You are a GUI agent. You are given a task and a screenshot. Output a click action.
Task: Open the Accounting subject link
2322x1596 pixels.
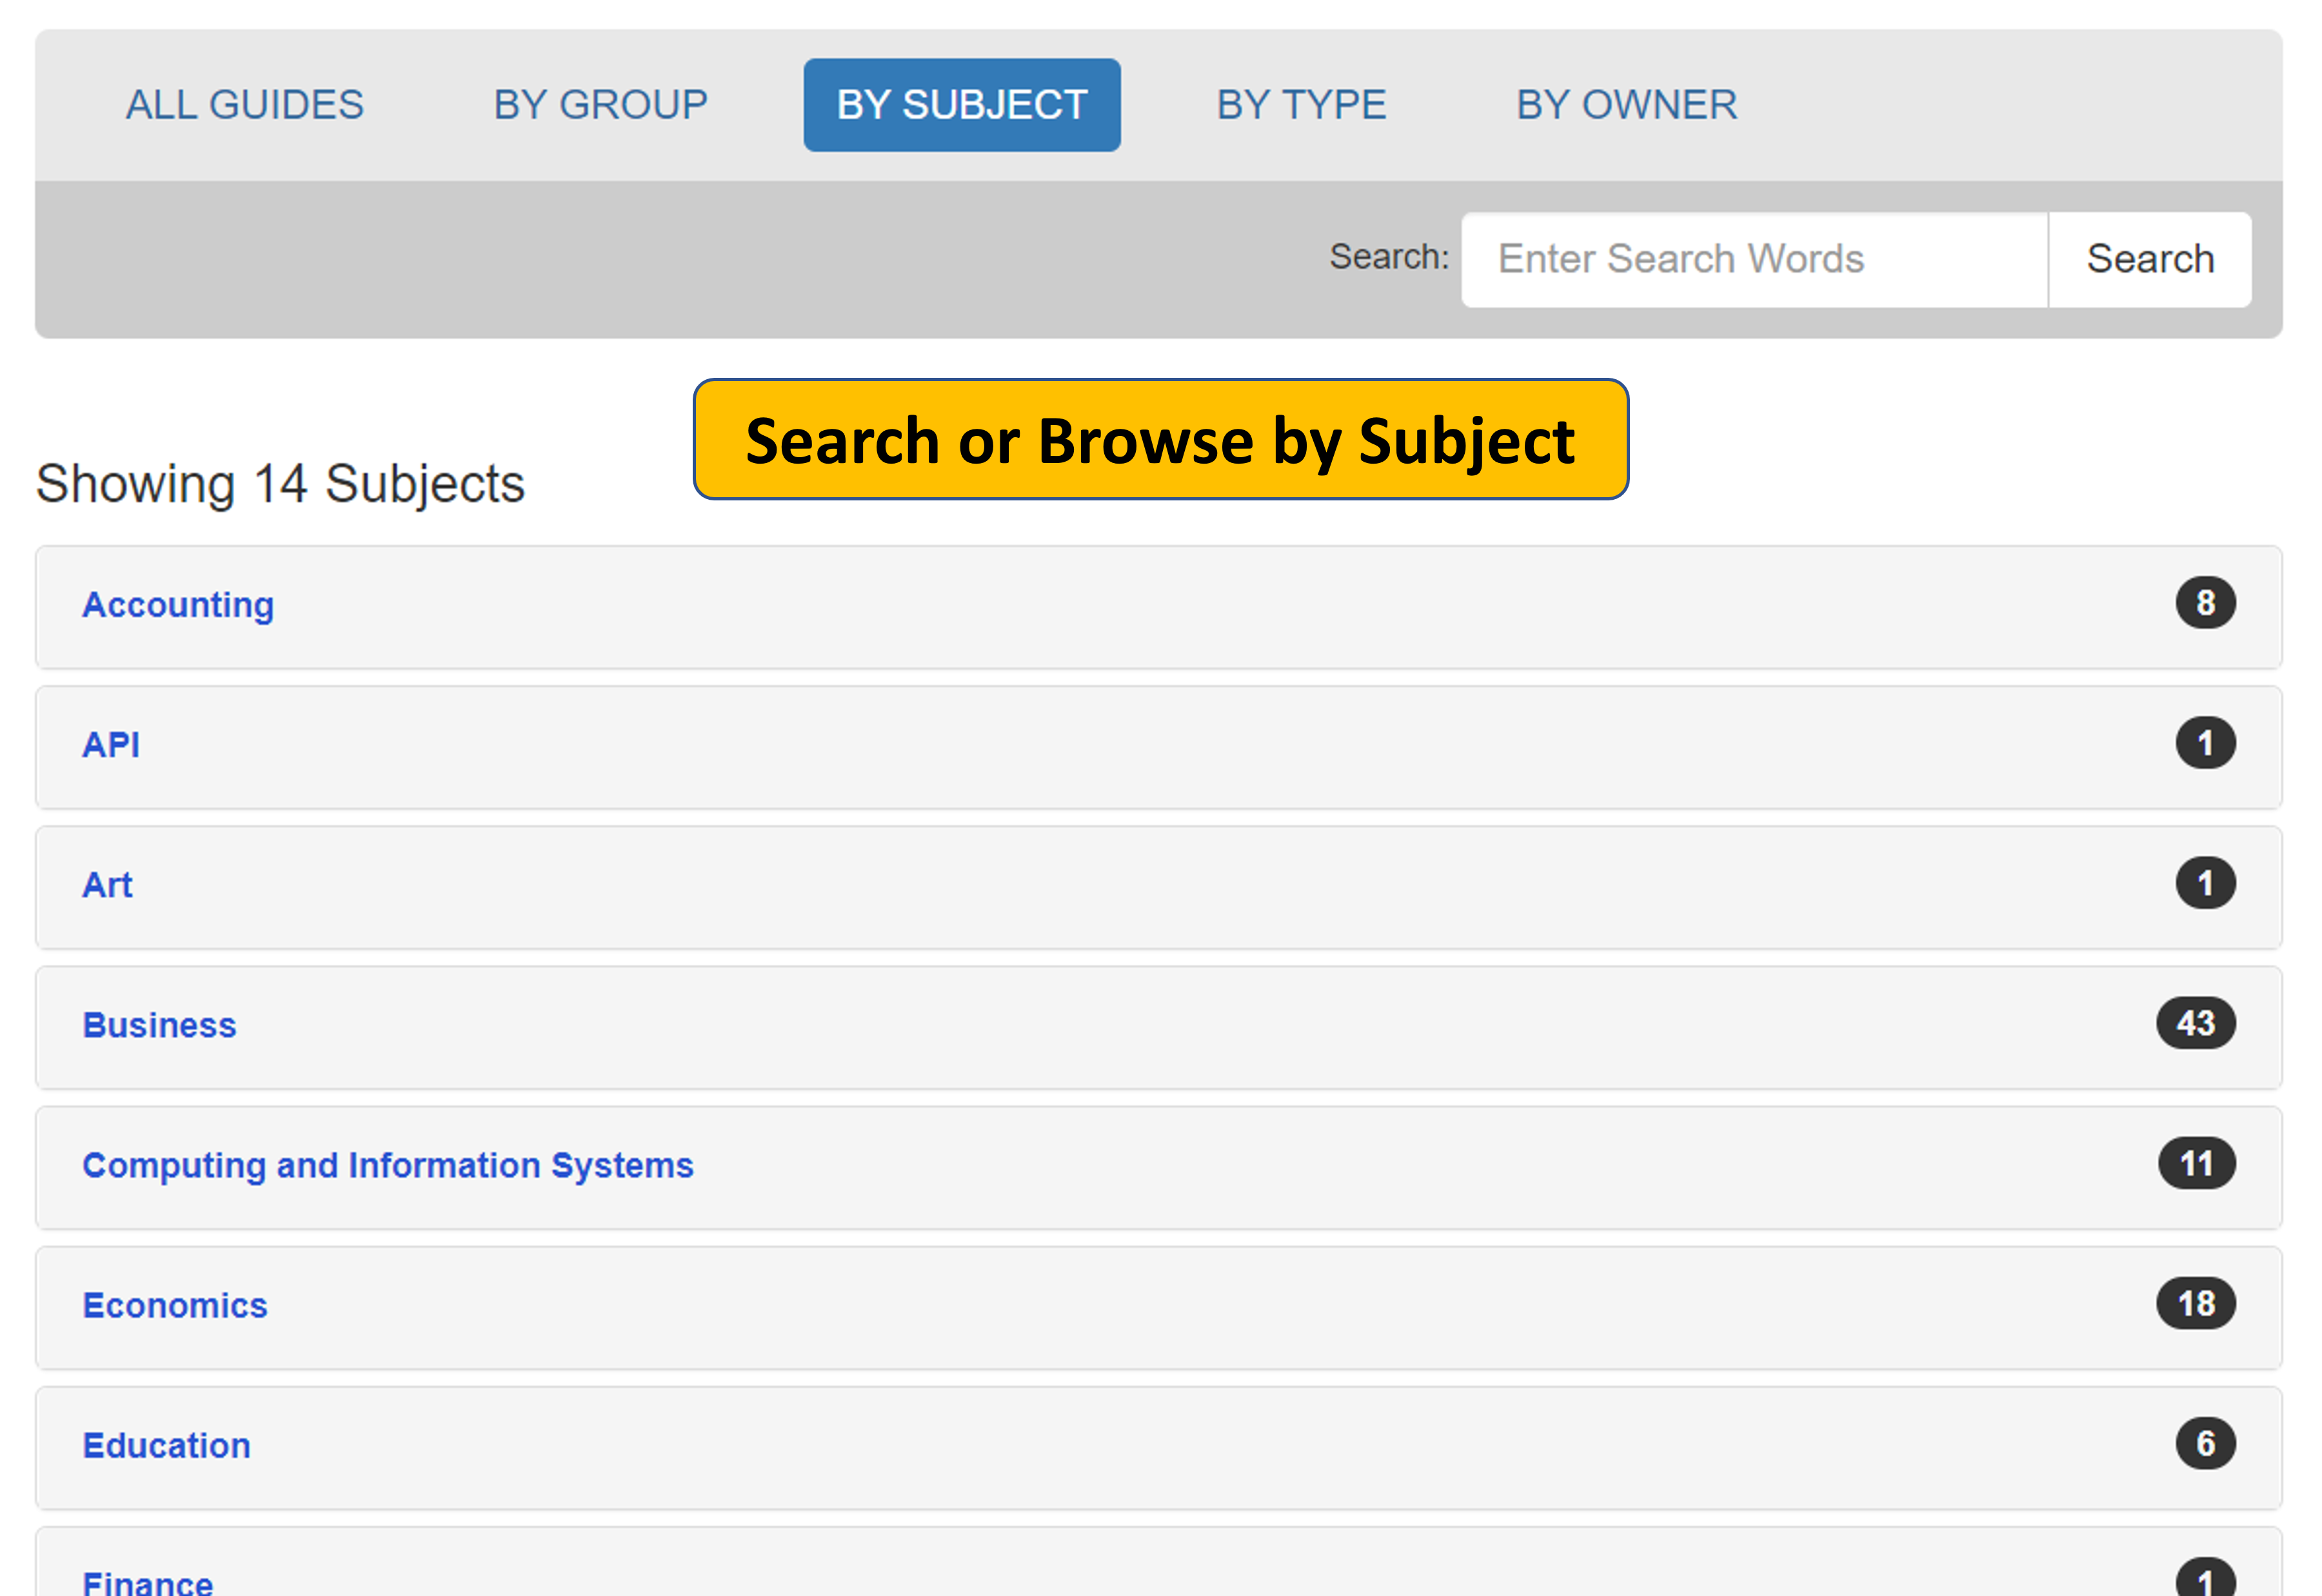pos(178,605)
